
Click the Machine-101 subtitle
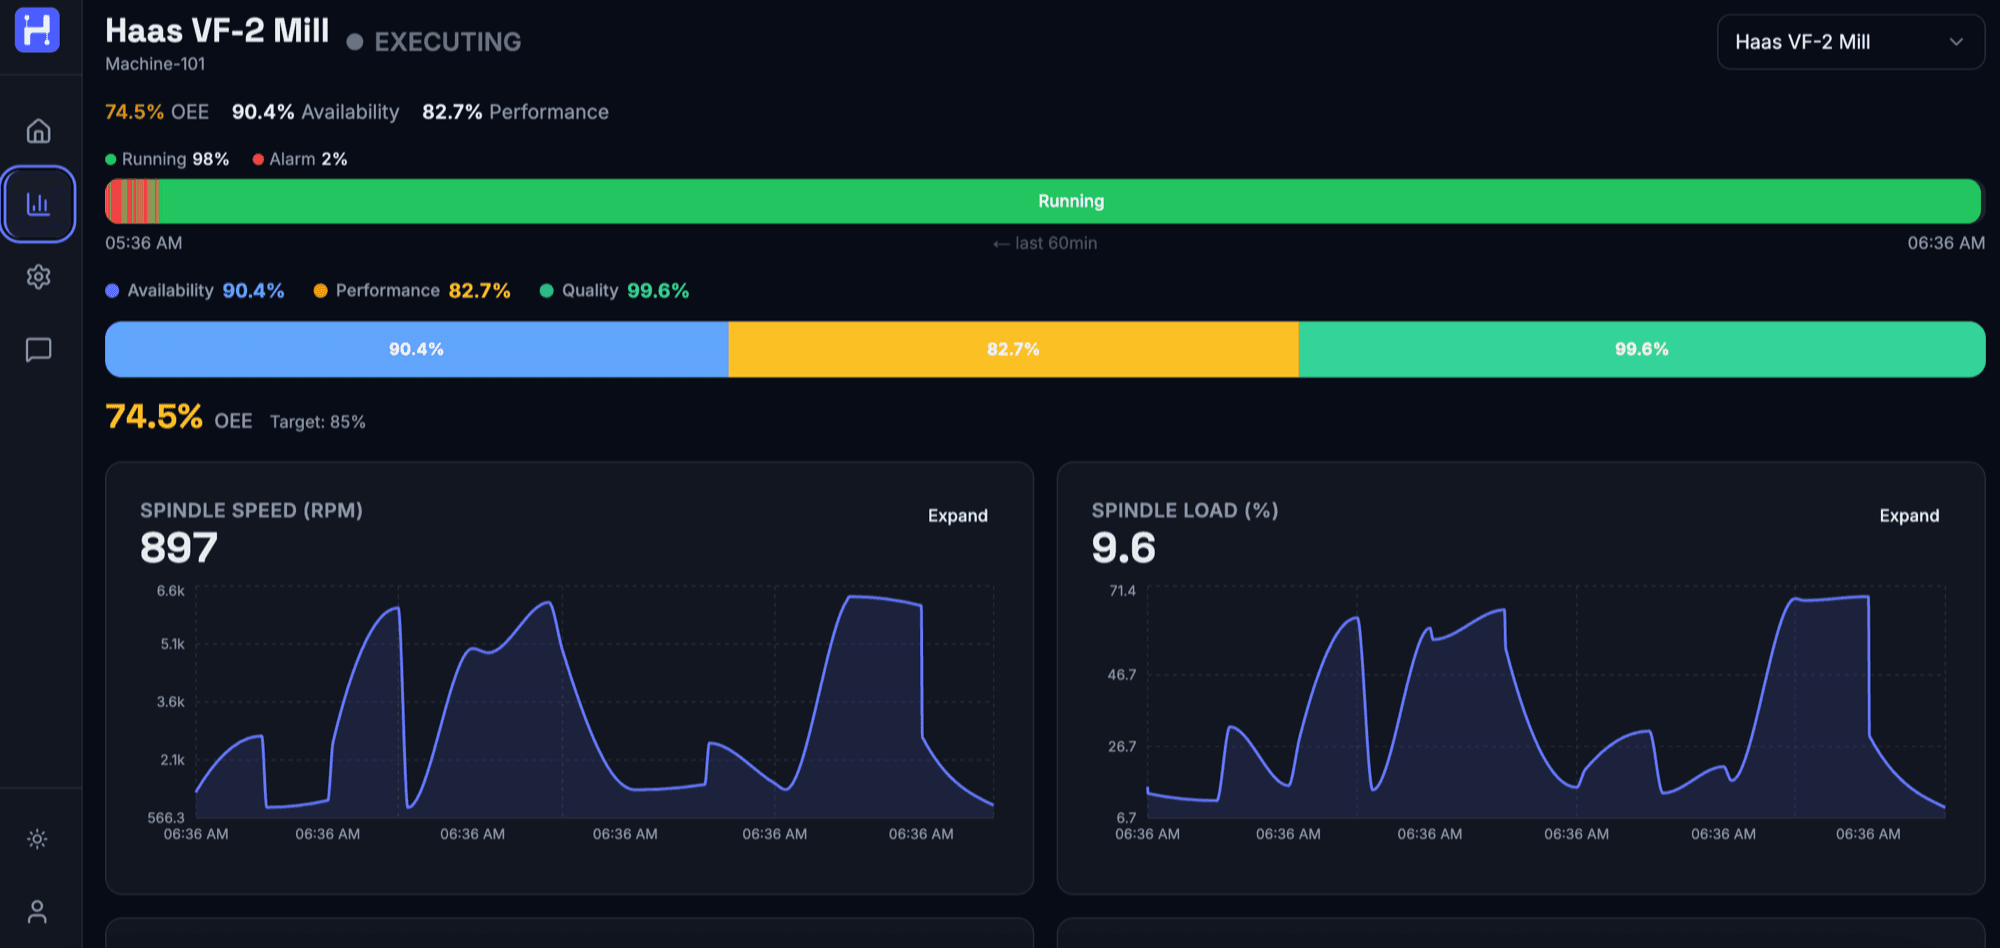click(155, 64)
